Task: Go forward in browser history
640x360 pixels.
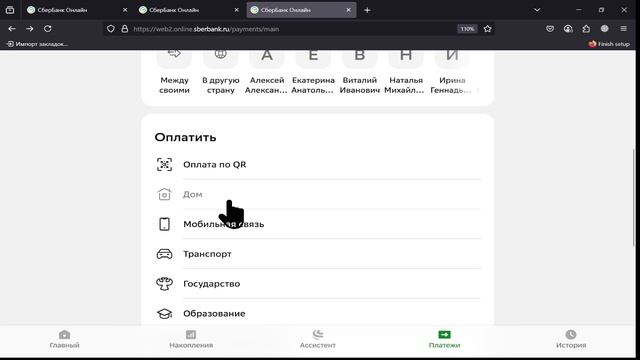Action: (x=30, y=29)
